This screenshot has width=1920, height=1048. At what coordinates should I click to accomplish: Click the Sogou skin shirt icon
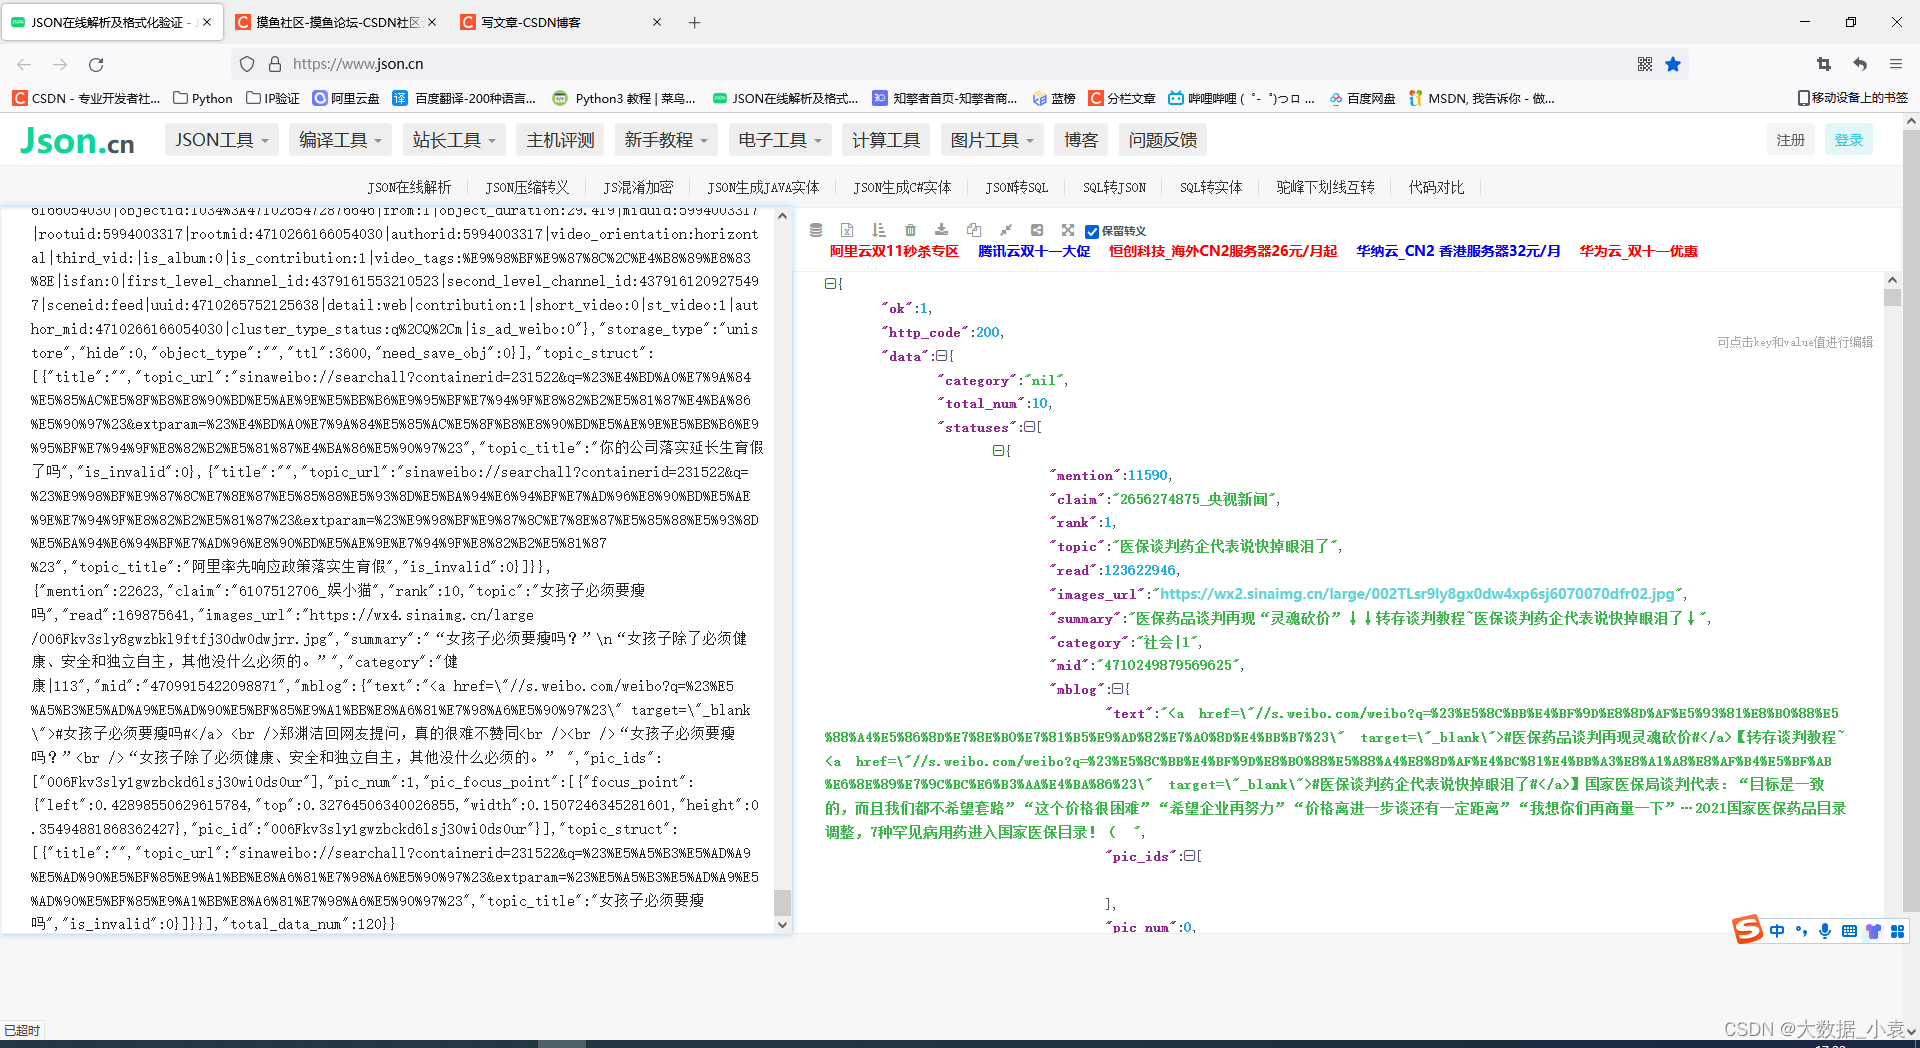tap(1873, 931)
